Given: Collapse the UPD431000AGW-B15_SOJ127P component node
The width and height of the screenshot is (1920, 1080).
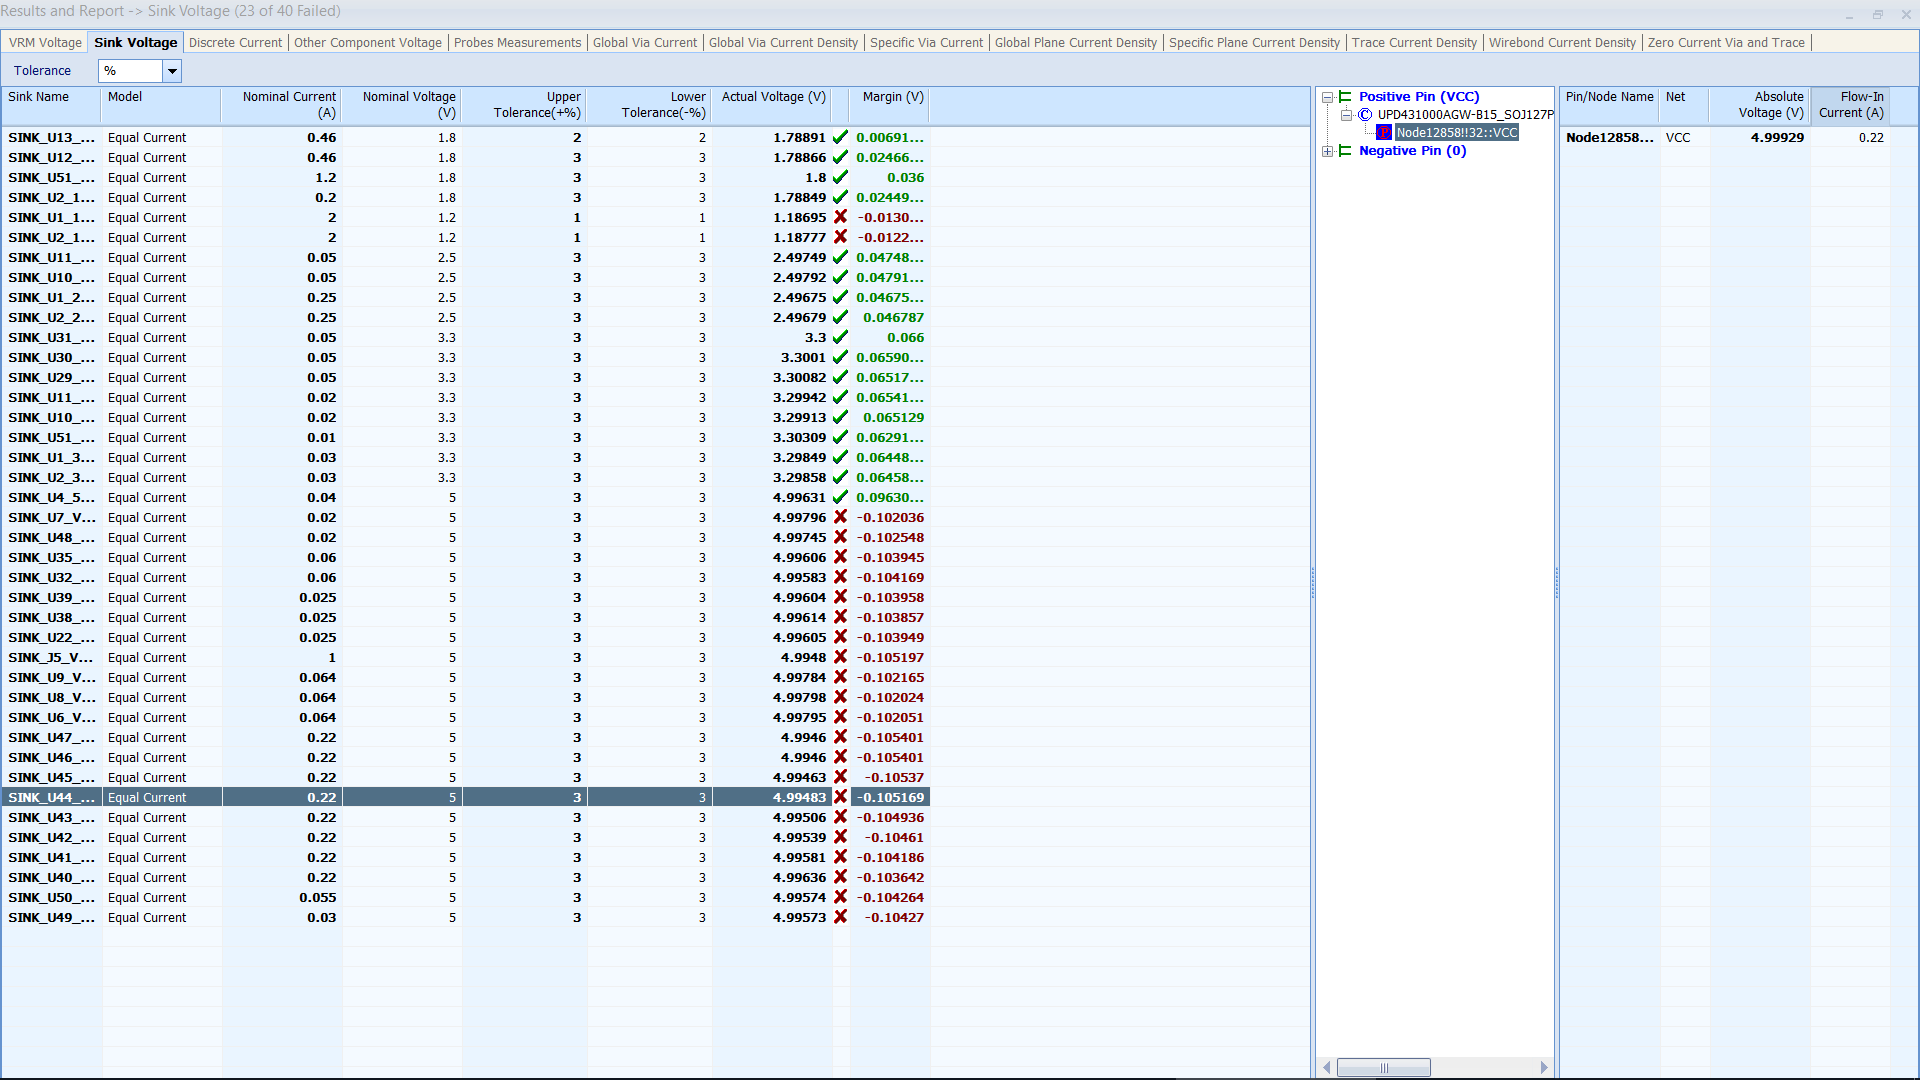Looking at the screenshot, I should [1347, 115].
